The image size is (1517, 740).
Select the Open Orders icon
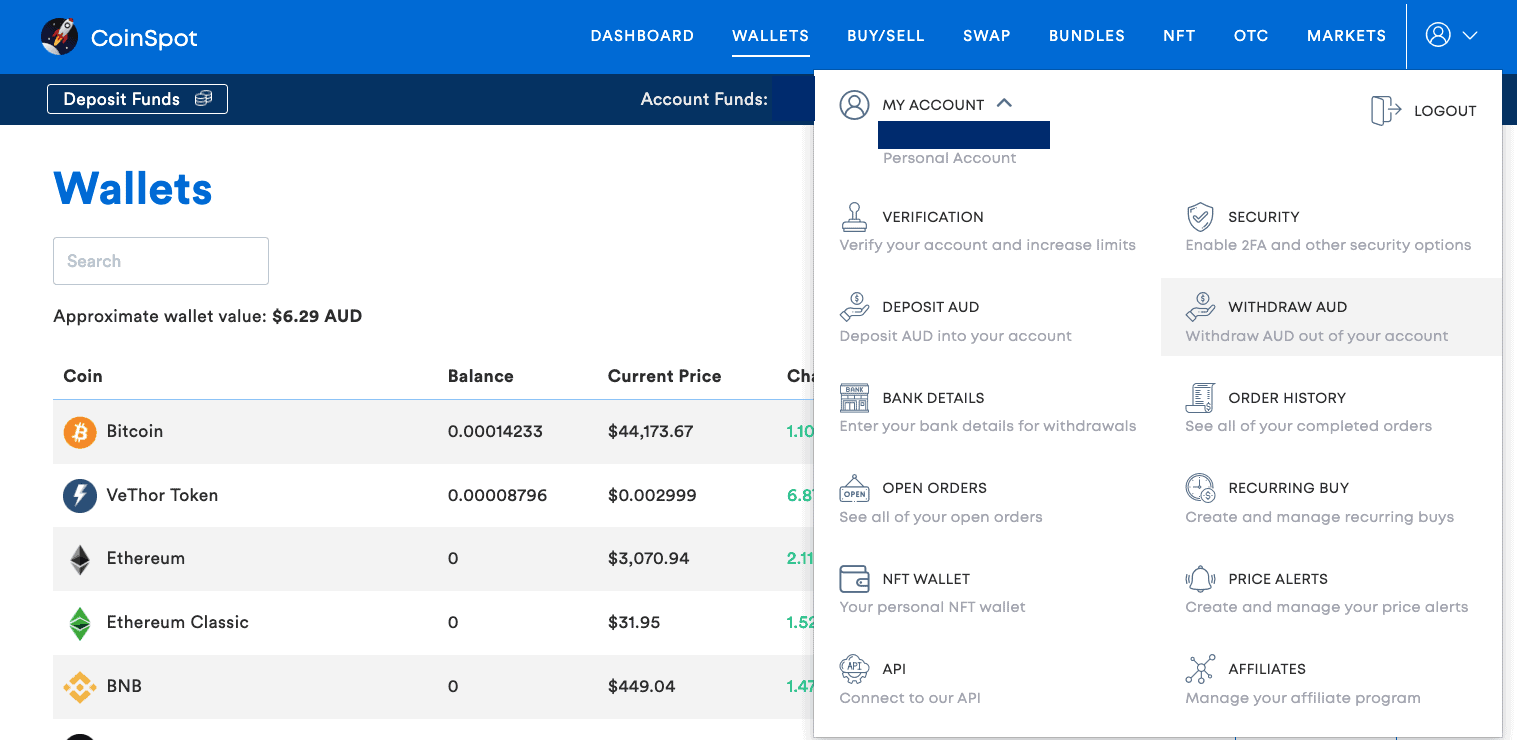pyautogui.click(x=854, y=487)
